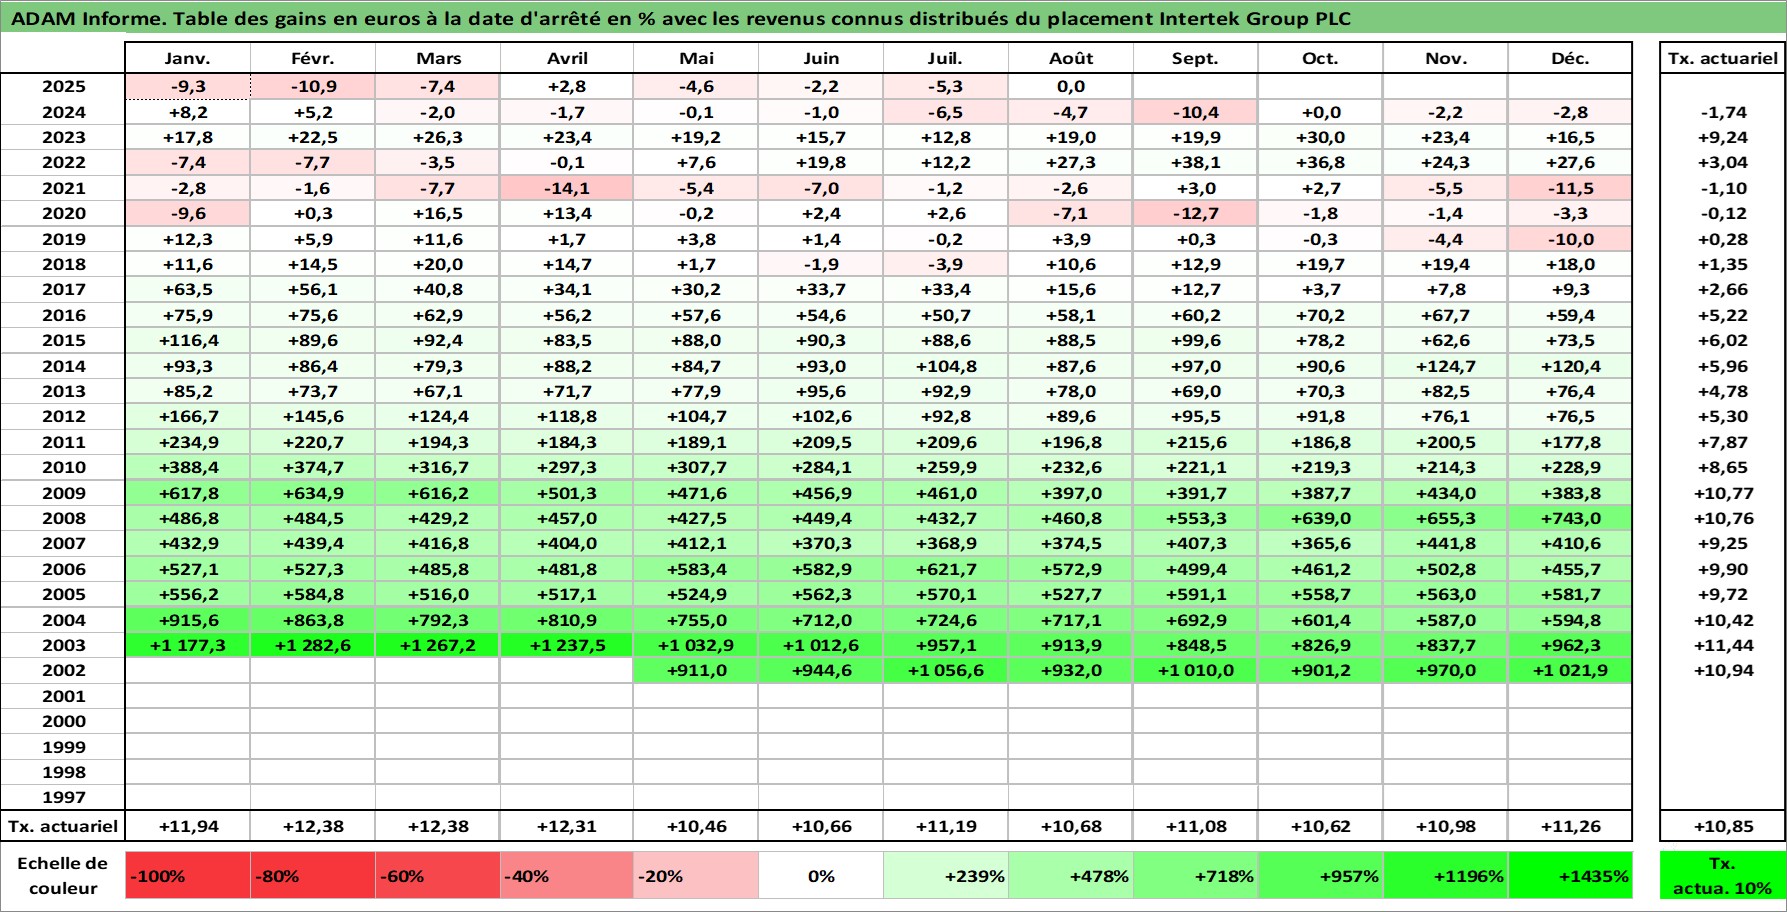The image size is (1787, 912).
Task: Select the Déc. column header
Action: [x=1570, y=58]
